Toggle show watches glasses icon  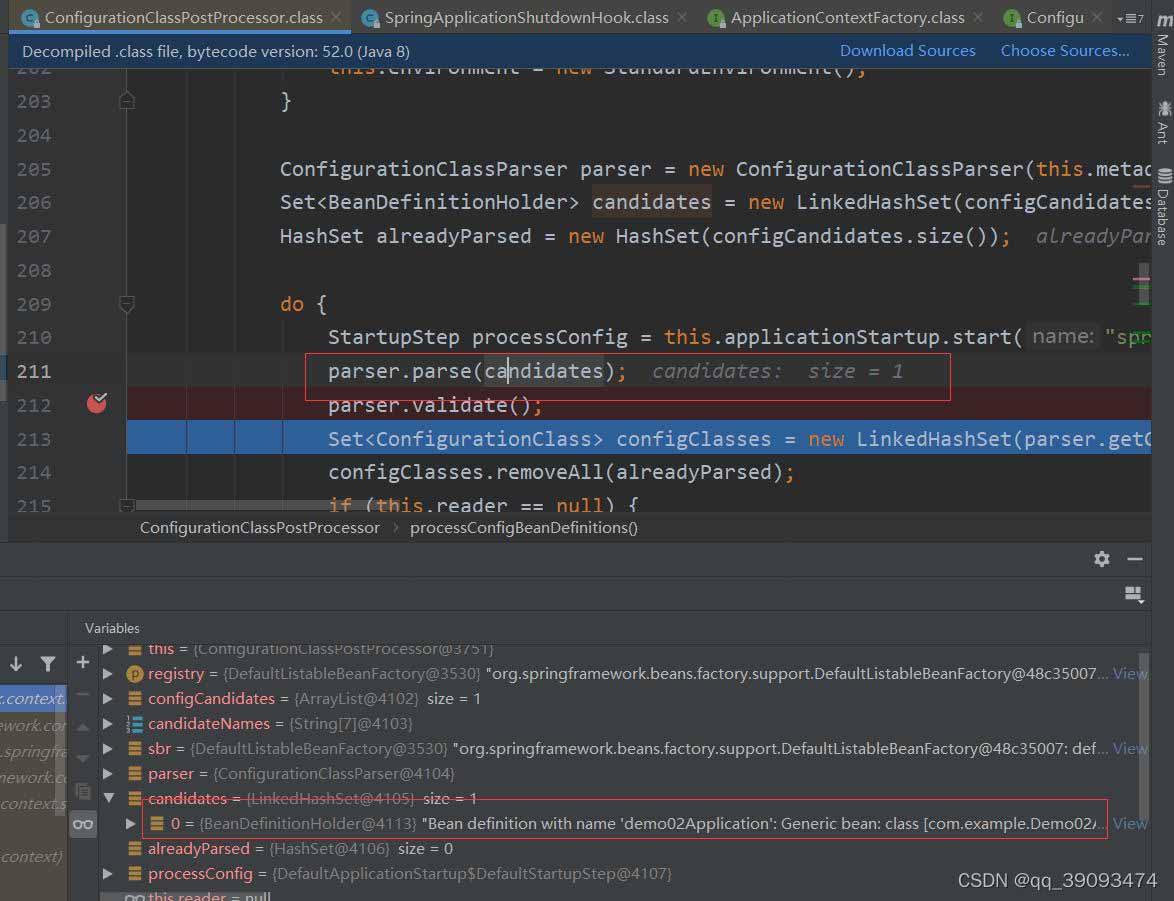83,824
